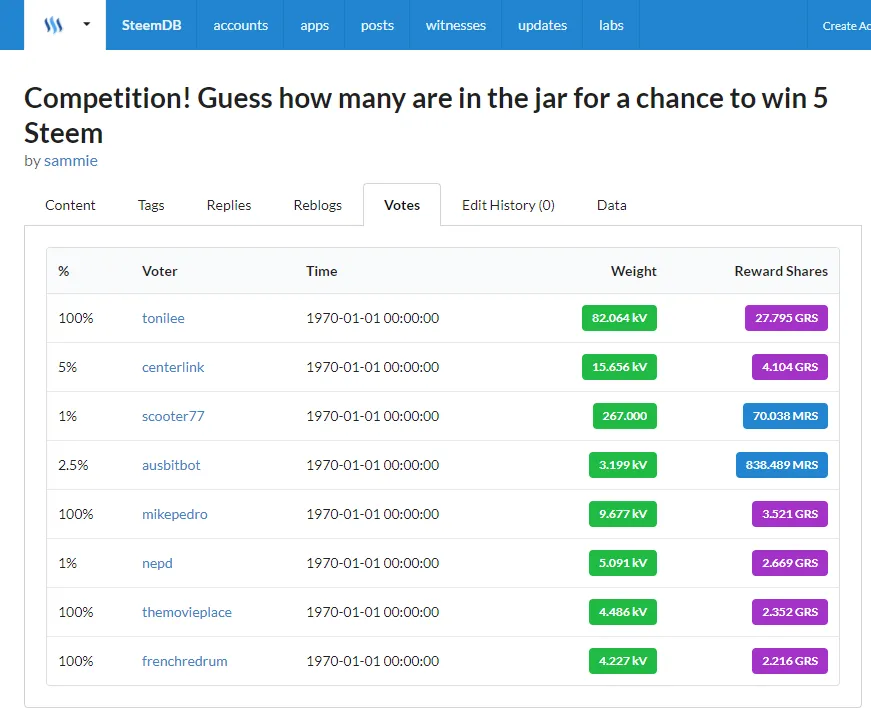Viewport: 871px width, 716px height.
Task: Click the 4.227 kV weight badge
Action: (x=623, y=661)
